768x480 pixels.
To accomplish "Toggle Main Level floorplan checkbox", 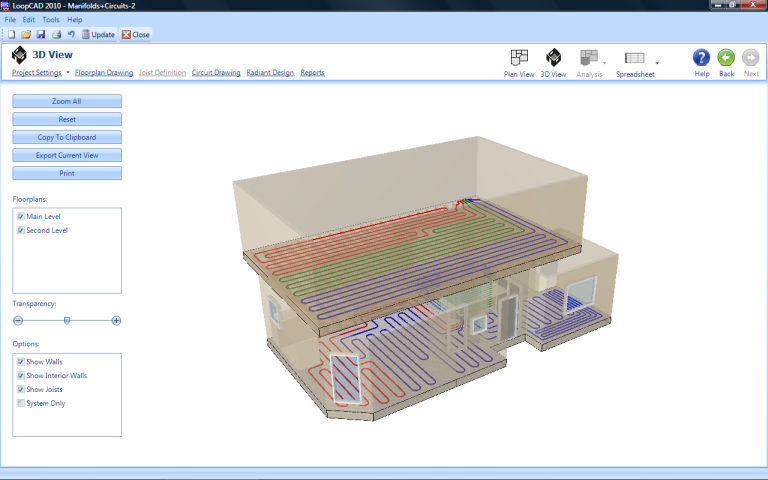I will coord(21,216).
